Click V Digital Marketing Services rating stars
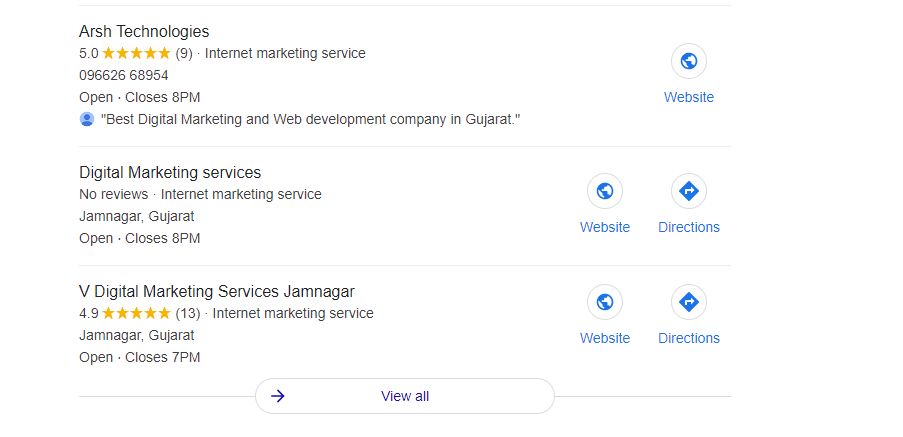 click(136, 313)
